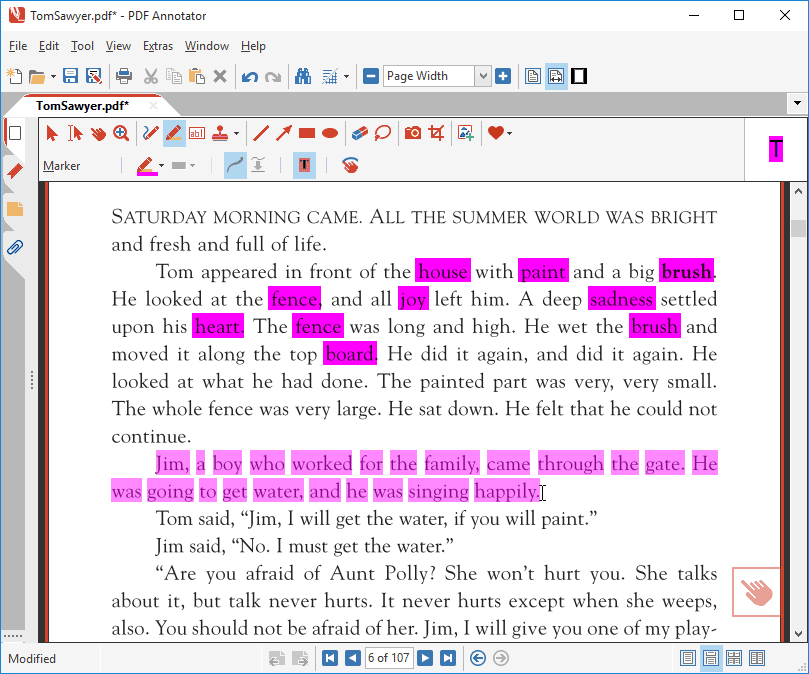The height and width of the screenshot is (674, 809).
Task: Select the Marker highlighter tool
Action: click(174, 133)
